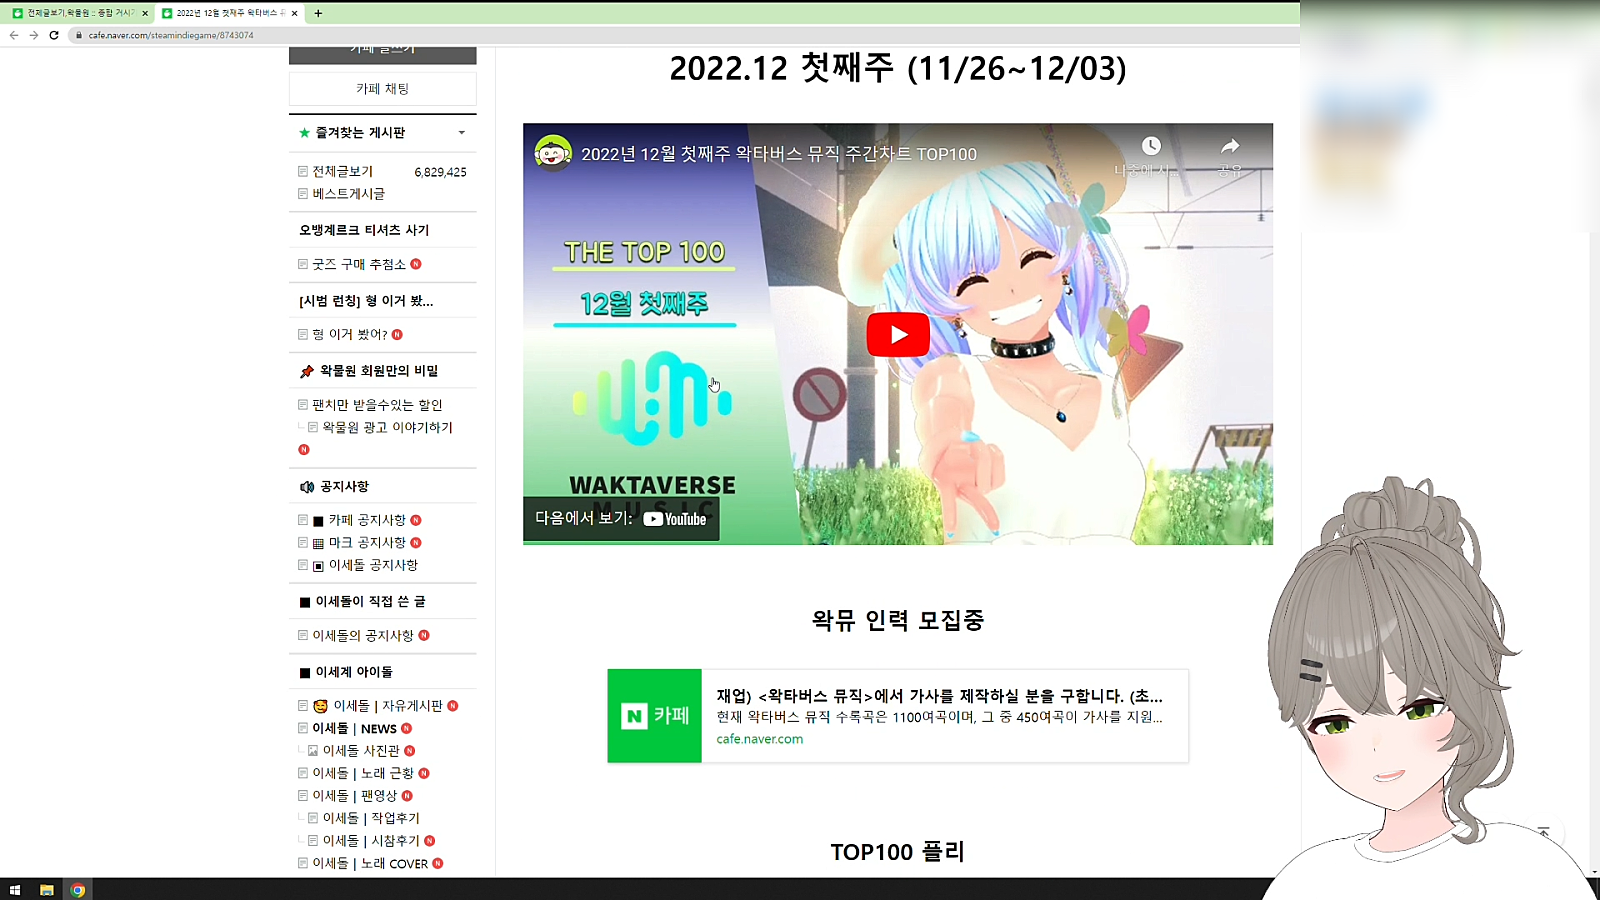Open the '카페 공지사항' board
The width and height of the screenshot is (1600, 900).
pos(367,521)
